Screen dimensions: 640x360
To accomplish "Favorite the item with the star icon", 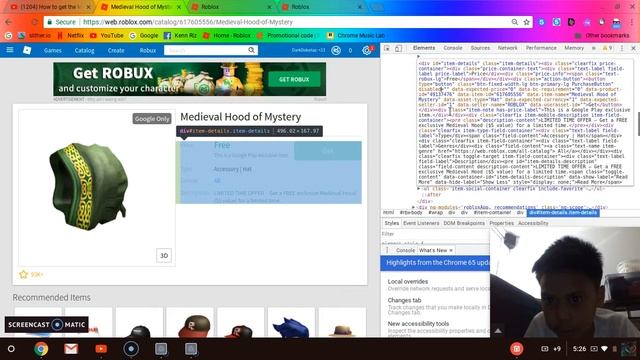I will point(23,274).
